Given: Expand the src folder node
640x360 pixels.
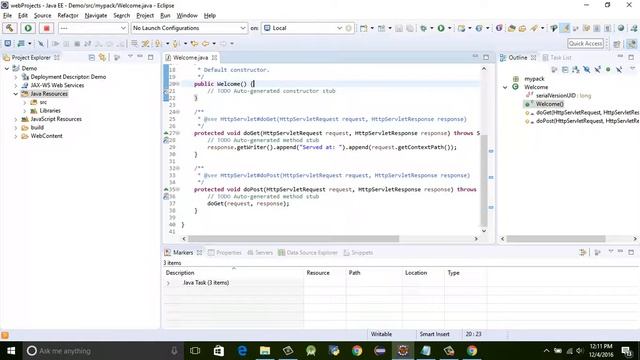Looking at the screenshot, I should [x=25, y=102].
